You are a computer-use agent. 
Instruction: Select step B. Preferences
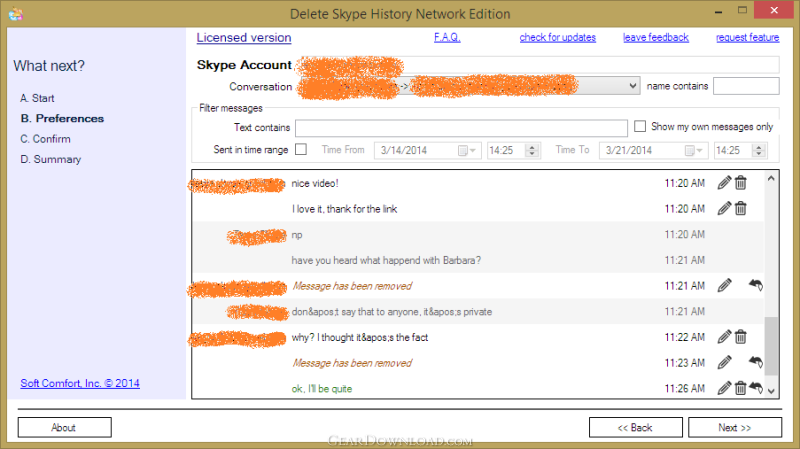[62, 118]
